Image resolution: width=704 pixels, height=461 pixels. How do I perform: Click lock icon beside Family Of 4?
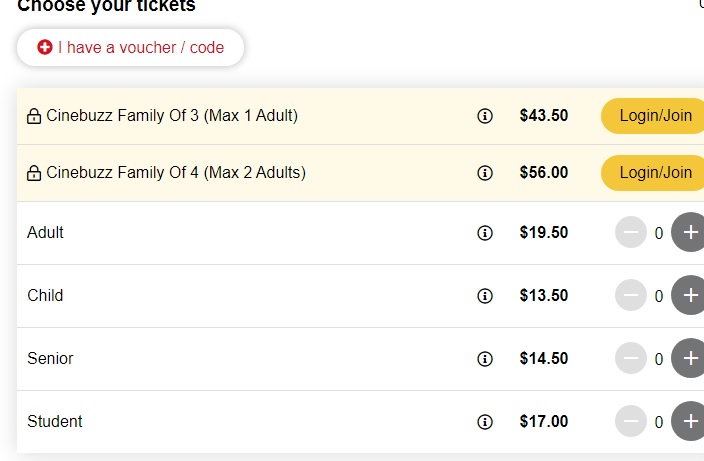tap(34, 173)
